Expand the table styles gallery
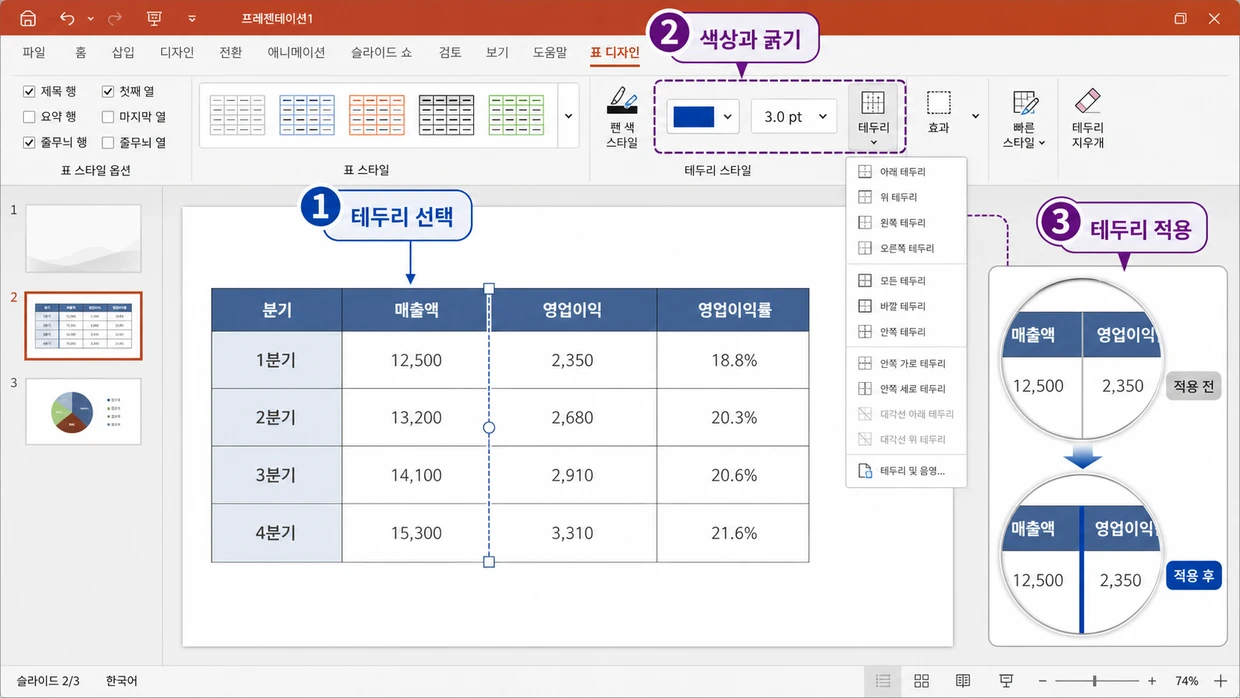 (569, 116)
